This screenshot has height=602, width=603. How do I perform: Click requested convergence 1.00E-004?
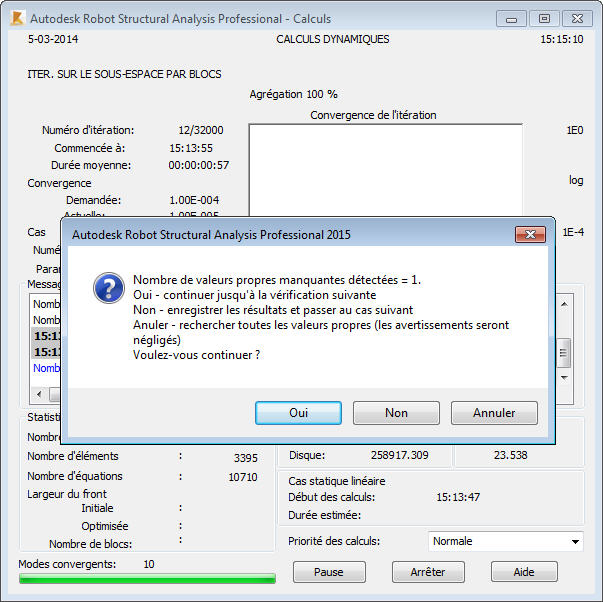coord(194,200)
